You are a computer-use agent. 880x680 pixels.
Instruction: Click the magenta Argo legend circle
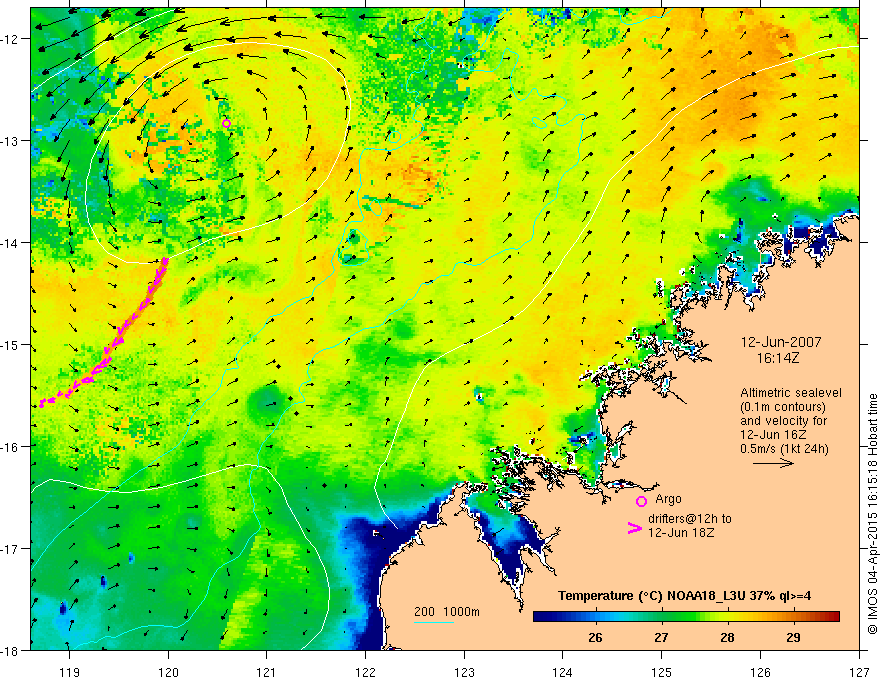pyautogui.click(x=641, y=501)
